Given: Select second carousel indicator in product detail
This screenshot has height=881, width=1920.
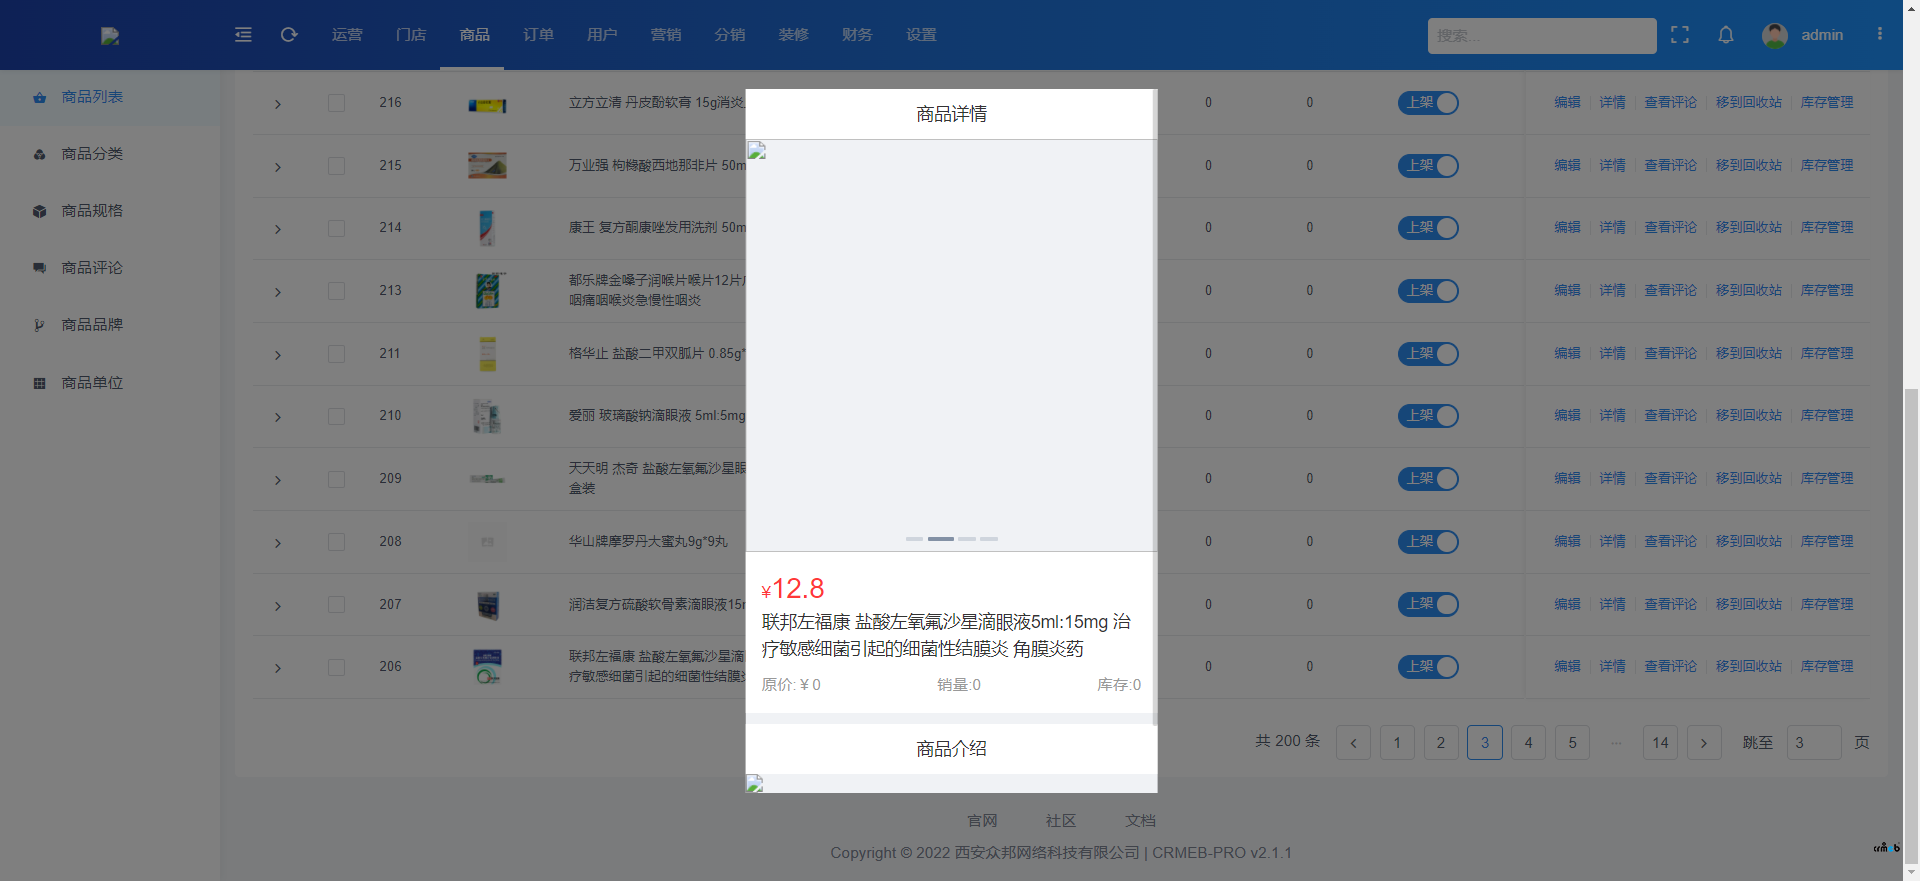Looking at the screenshot, I should (x=940, y=539).
